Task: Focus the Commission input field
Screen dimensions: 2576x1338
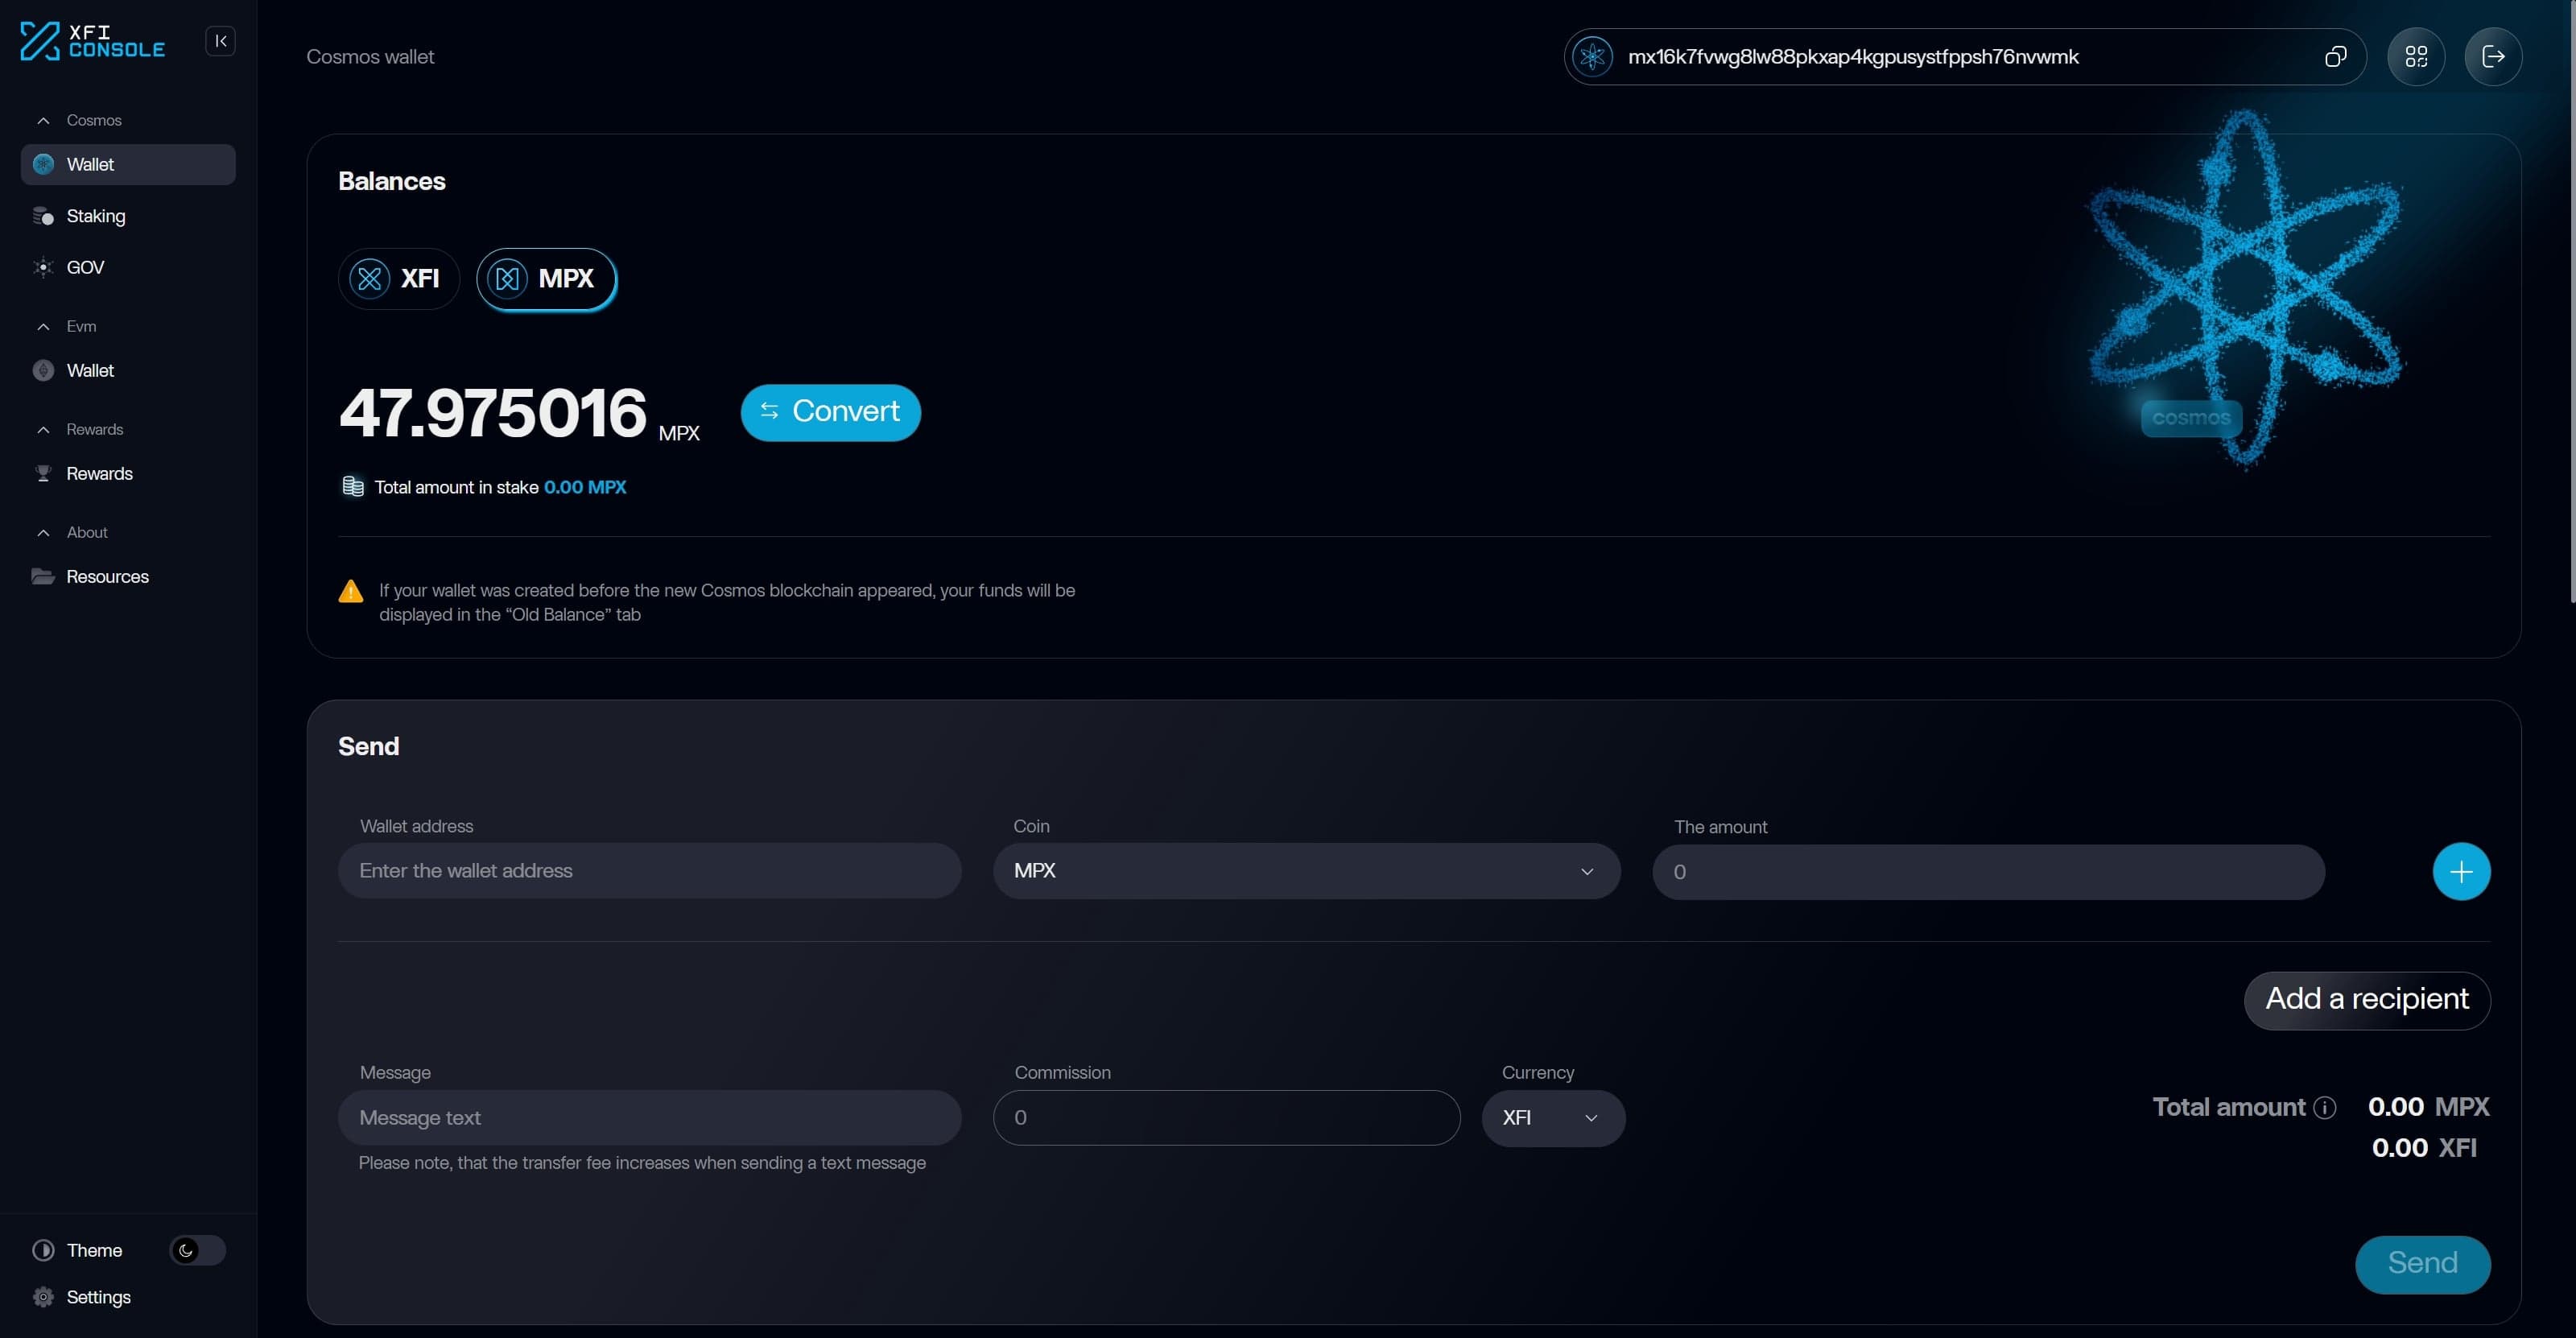Action: click(1226, 1118)
